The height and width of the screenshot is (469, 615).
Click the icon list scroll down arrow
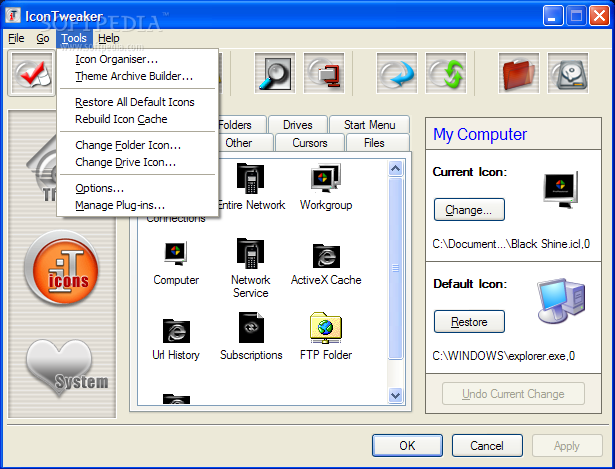(x=395, y=395)
